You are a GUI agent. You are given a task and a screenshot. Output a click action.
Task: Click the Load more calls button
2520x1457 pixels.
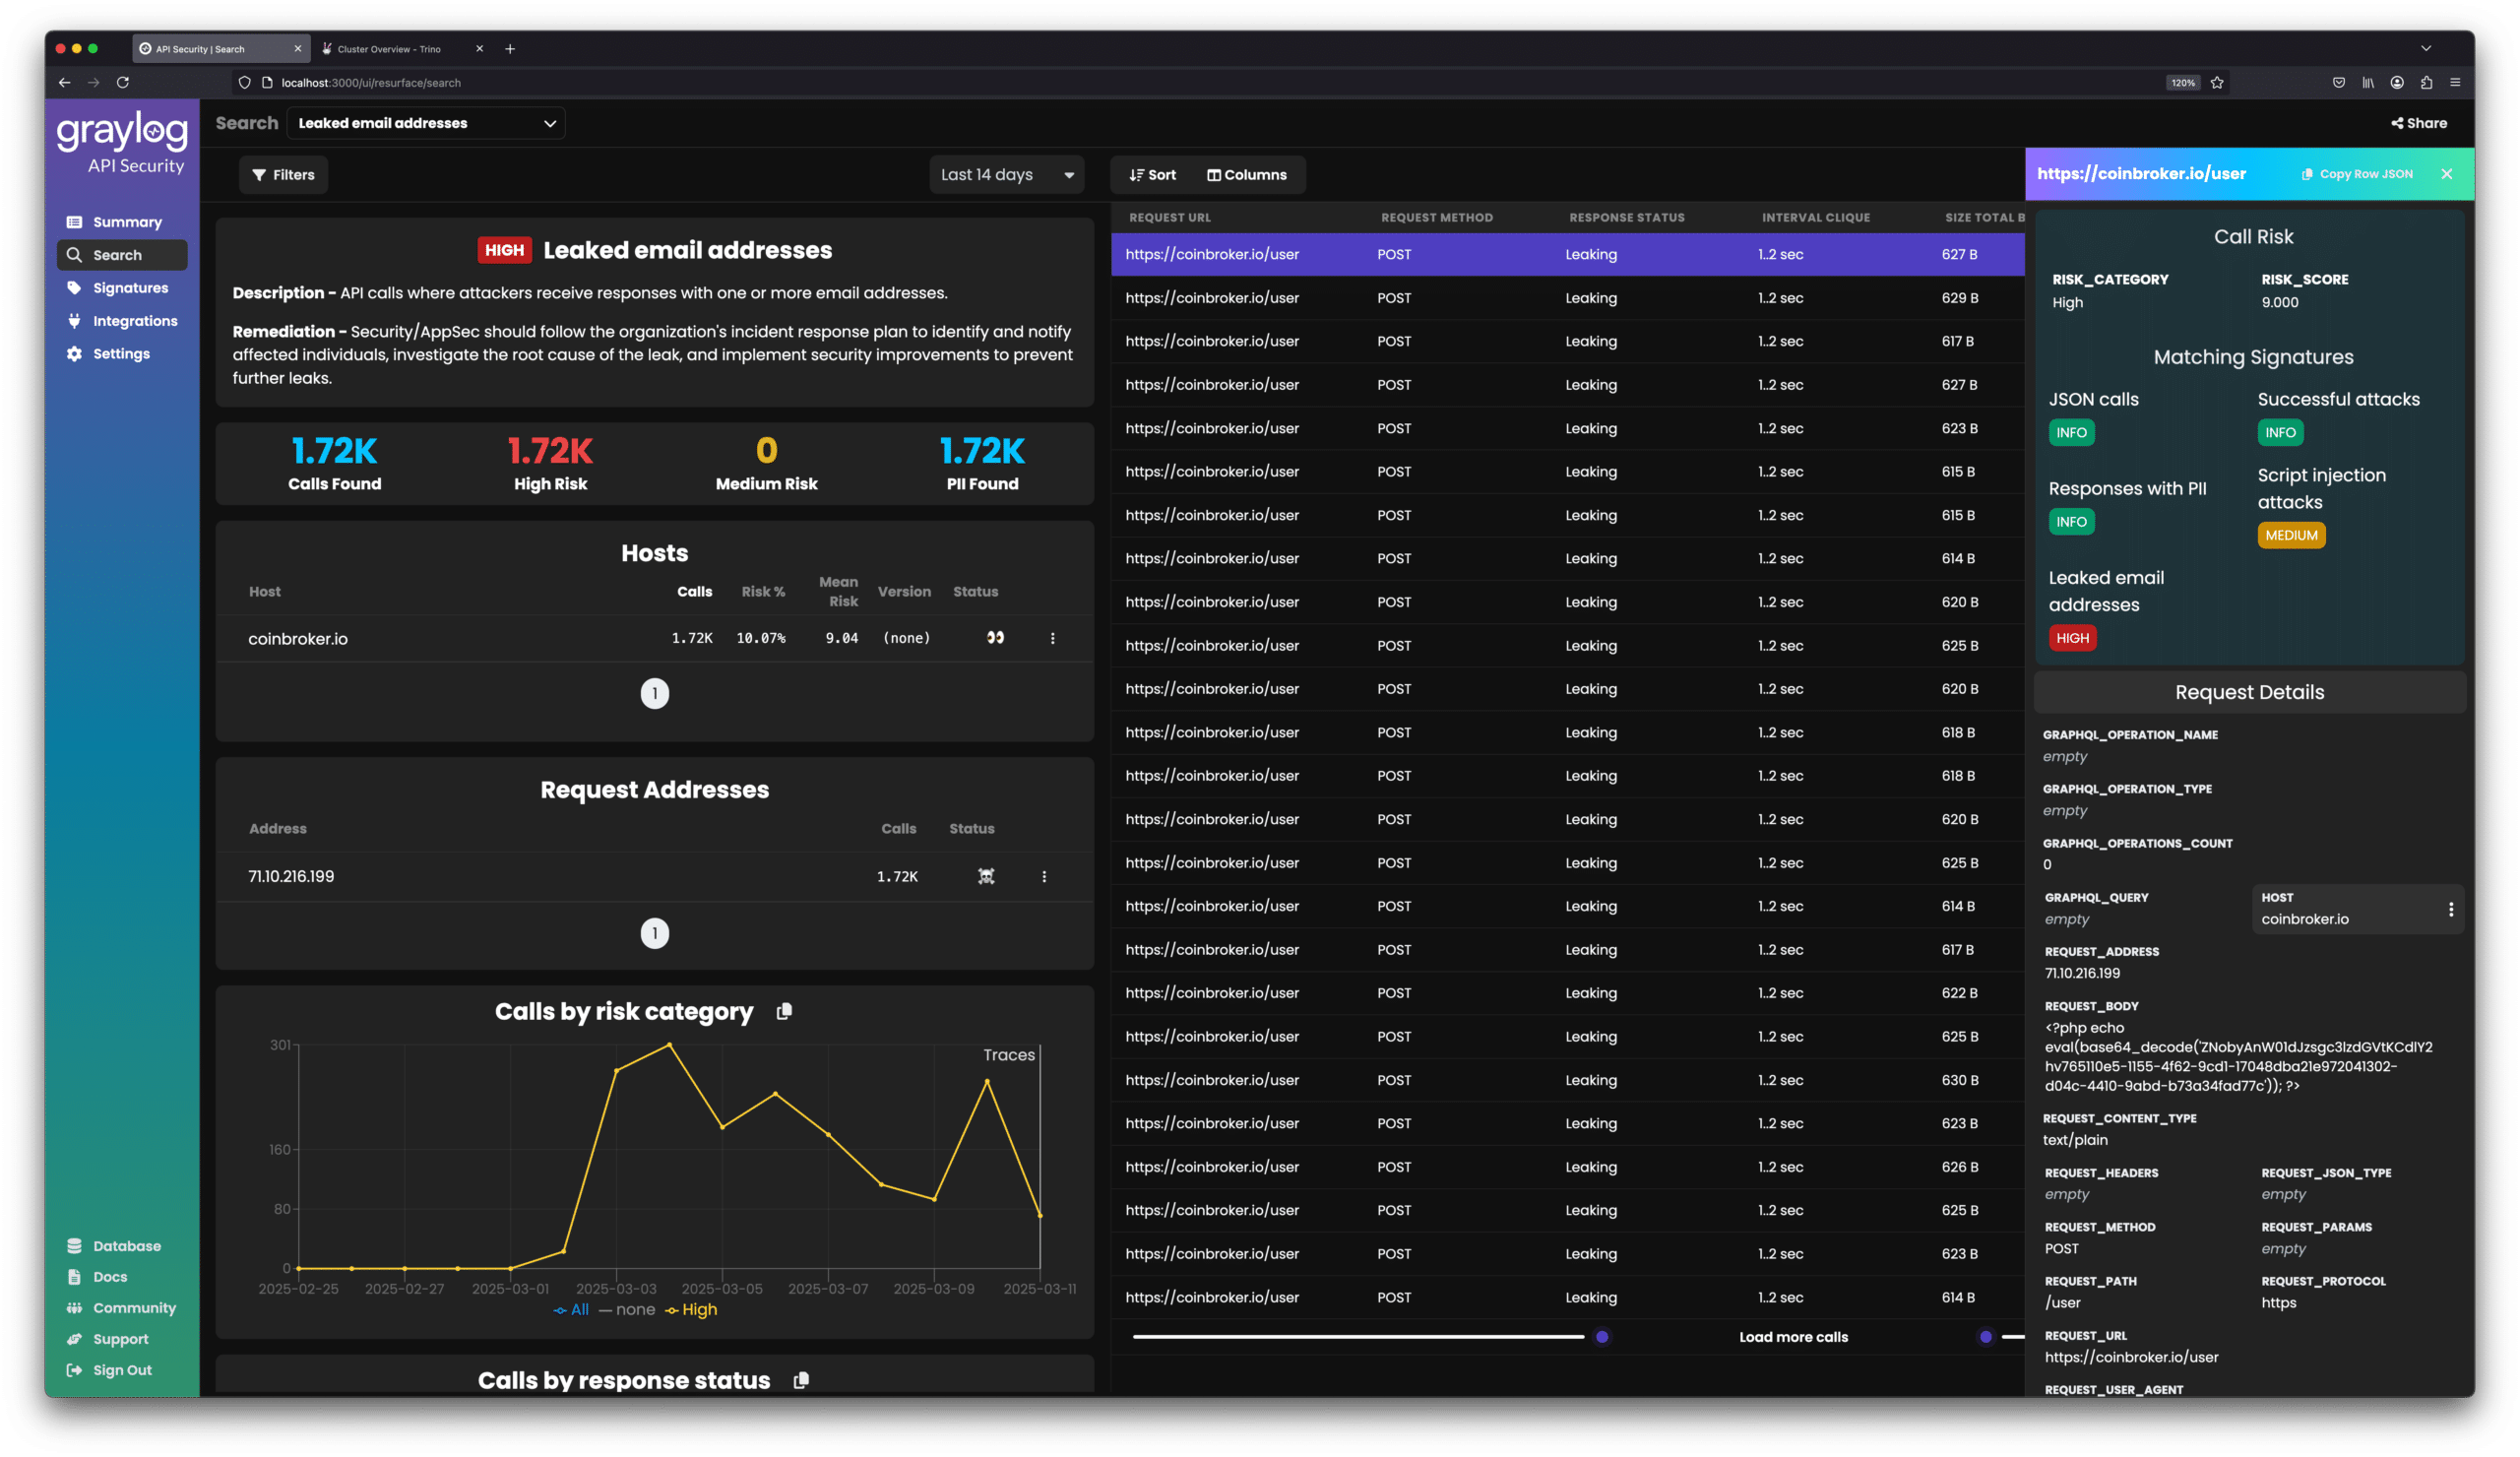(x=1793, y=1337)
